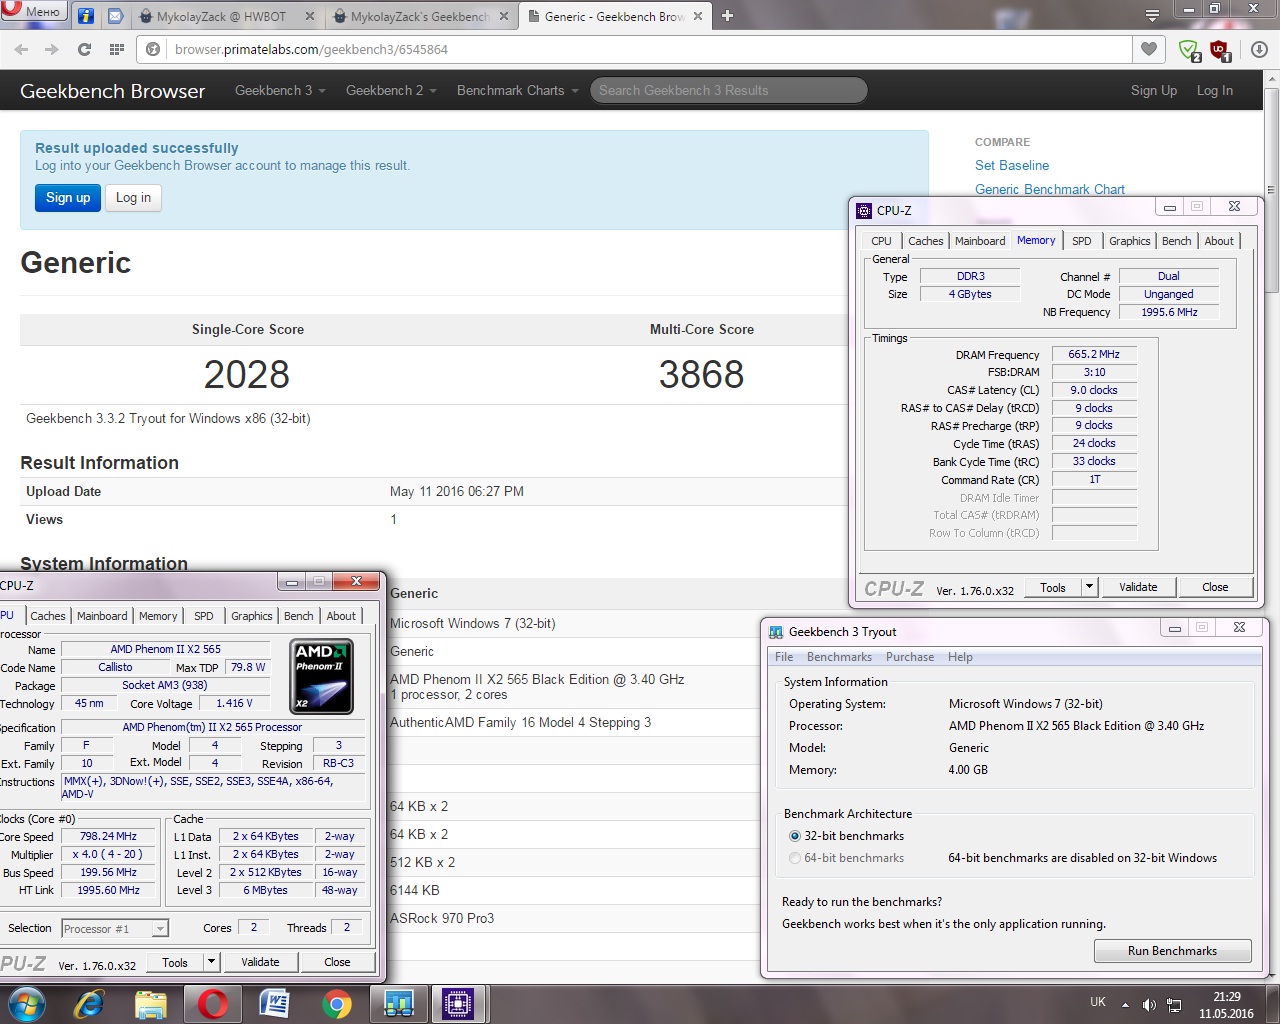
Task: Select 32-bit benchmarks radio button
Action: (x=795, y=836)
